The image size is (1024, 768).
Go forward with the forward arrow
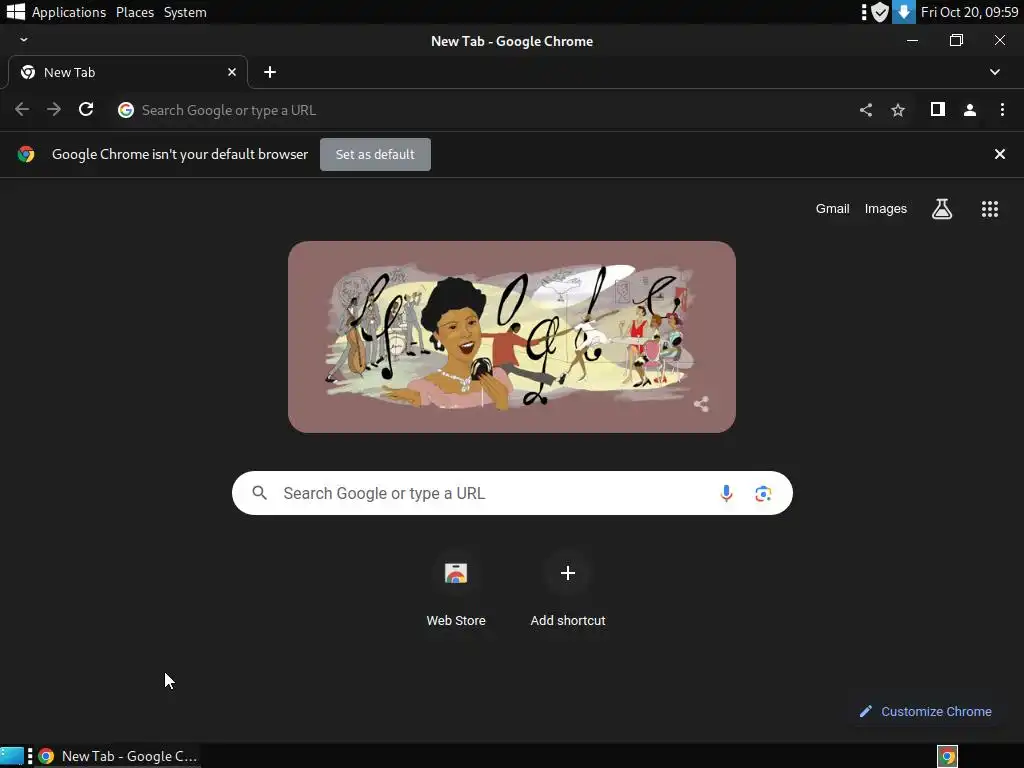(x=54, y=110)
